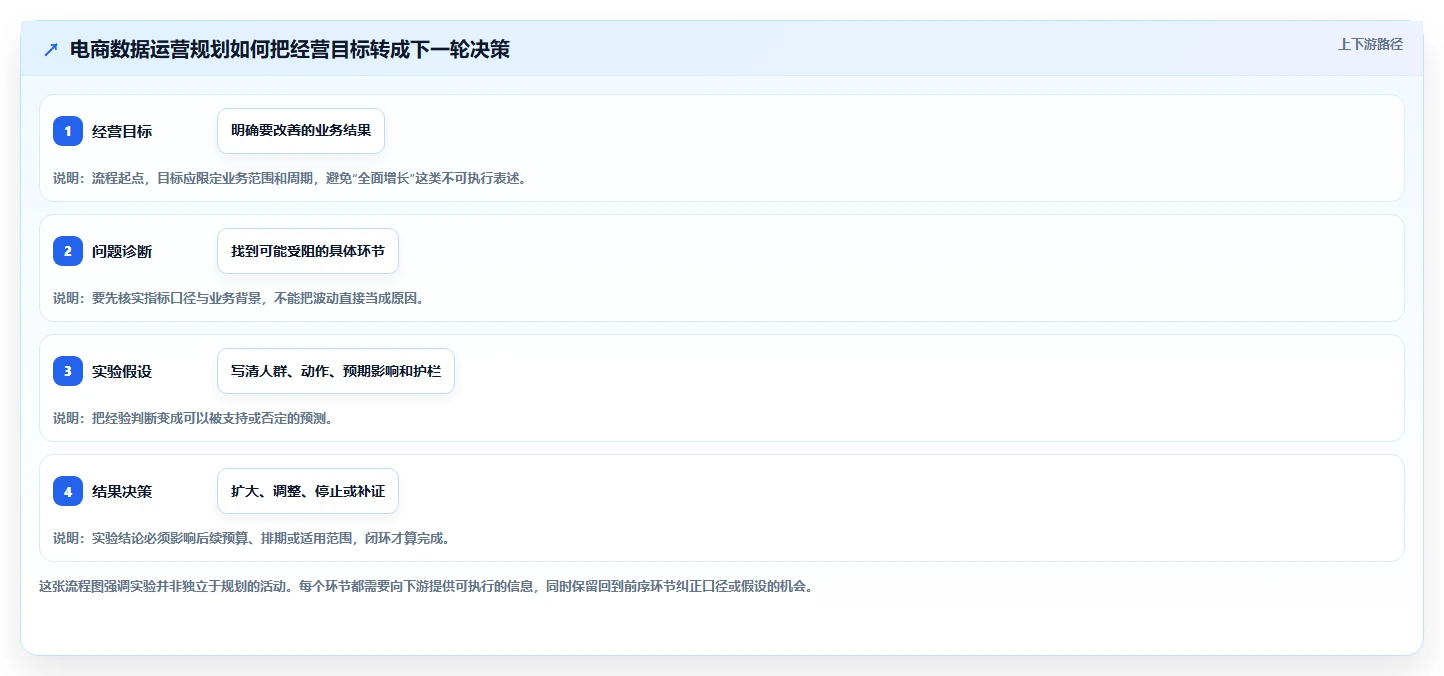Image resolution: width=1444 pixels, height=676 pixels.
Task: Click the arrow icon beside the flowchart title
Action: click(51, 49)
